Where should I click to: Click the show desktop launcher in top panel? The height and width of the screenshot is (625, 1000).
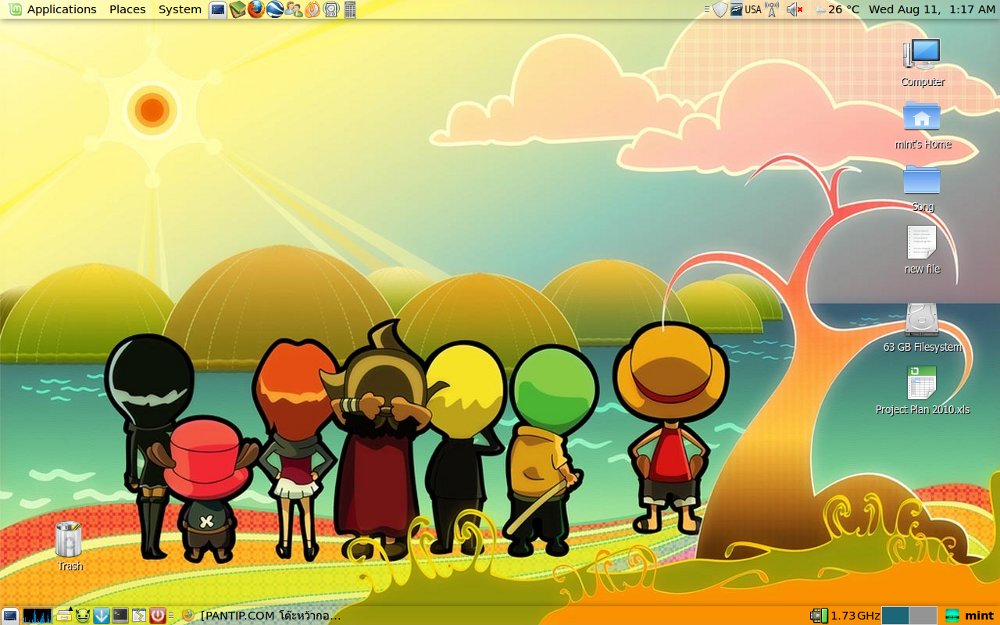(217, 10)
